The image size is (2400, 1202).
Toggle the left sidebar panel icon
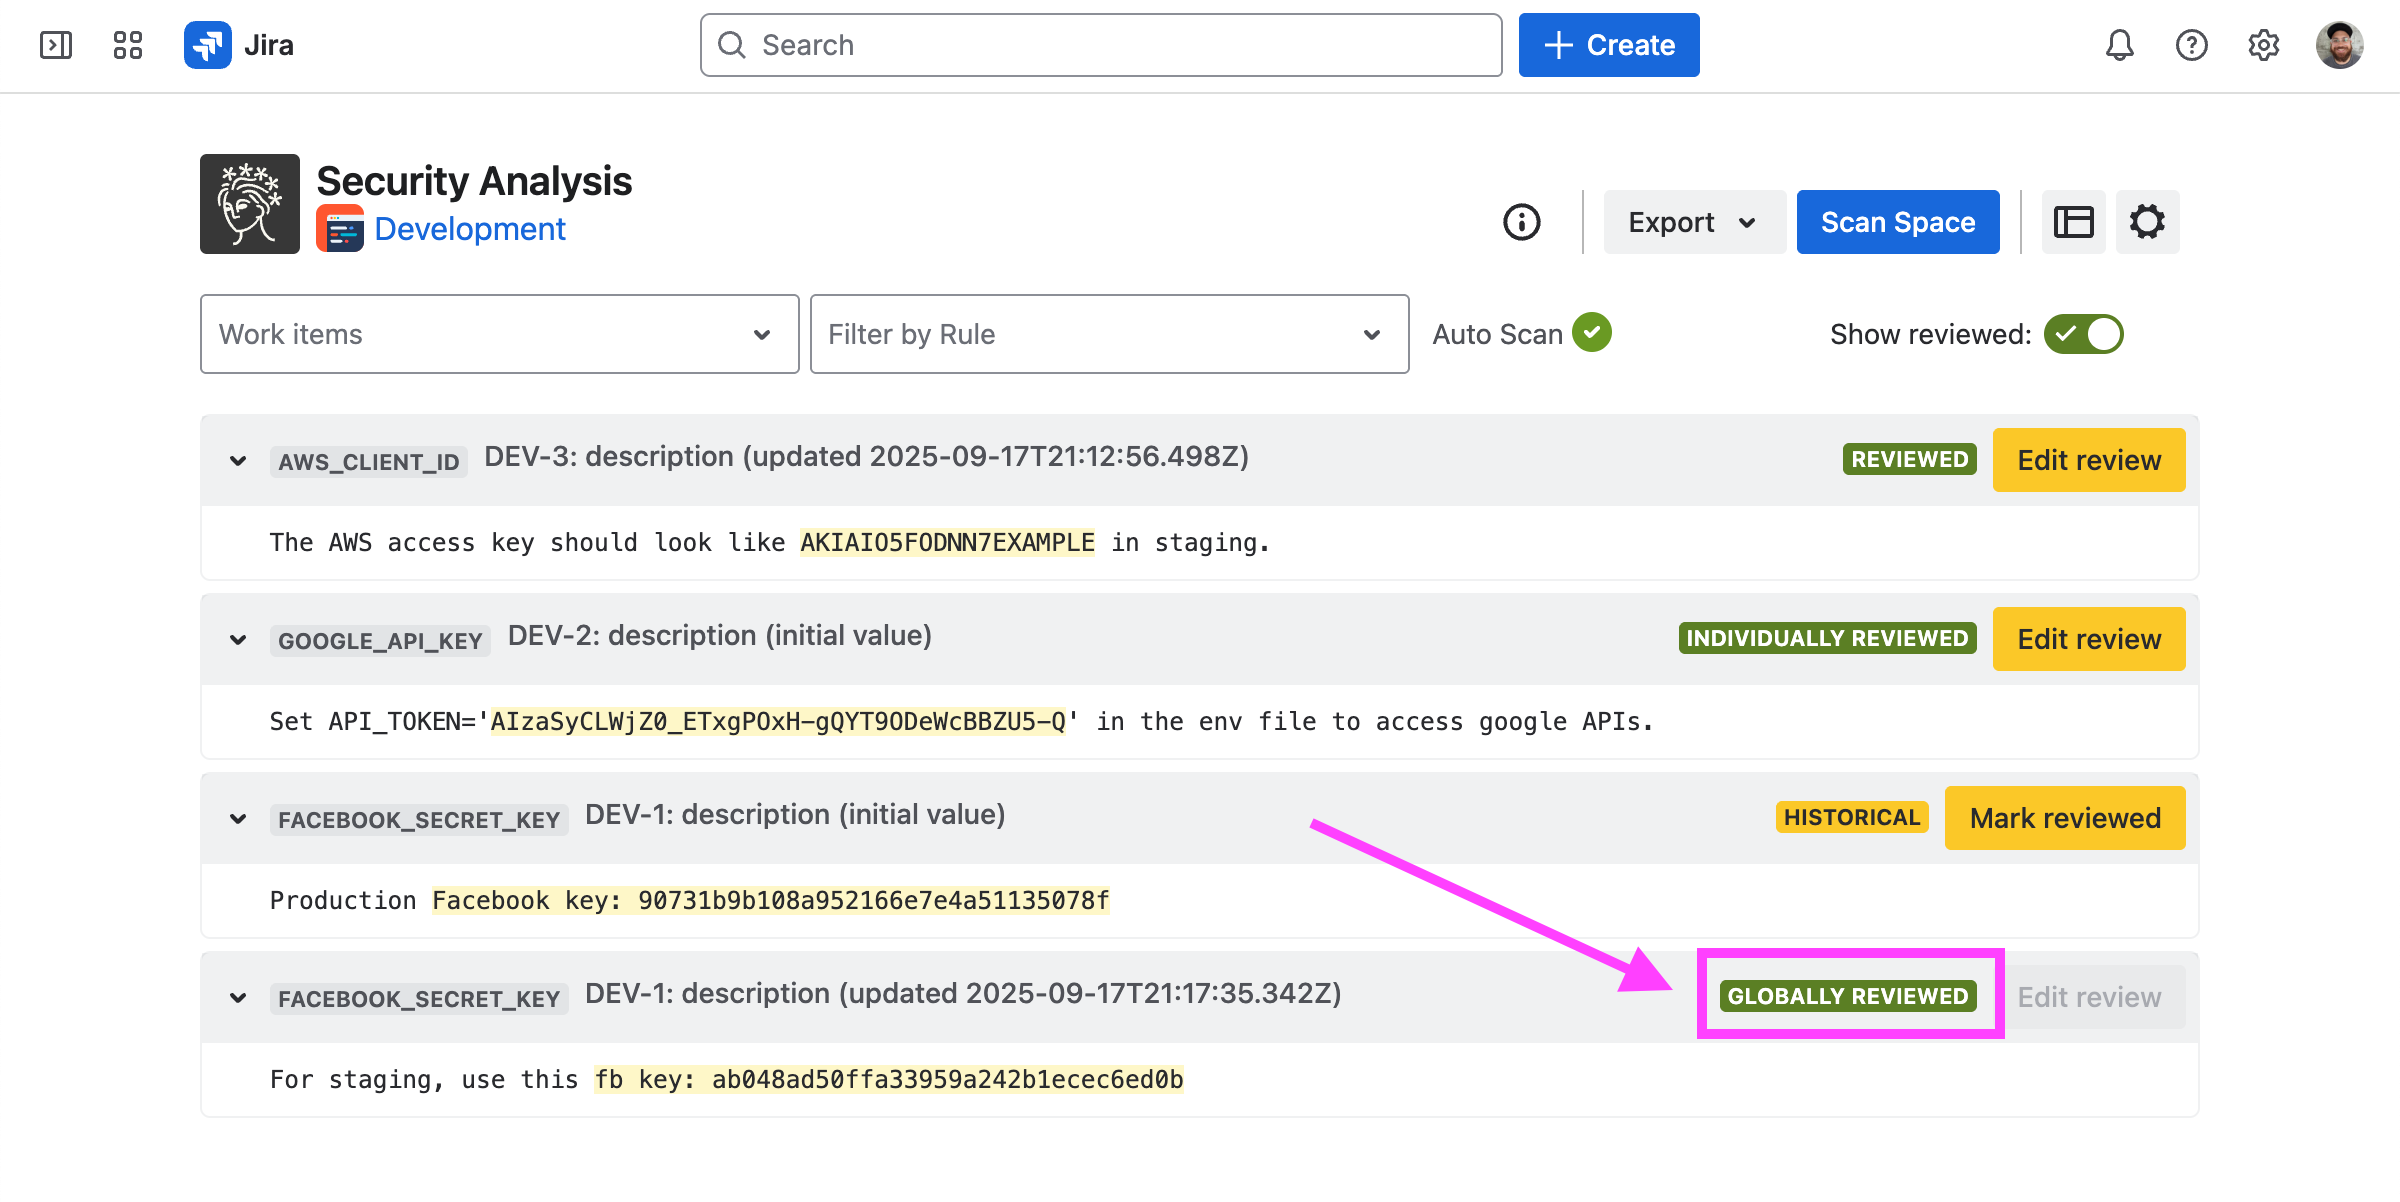tap(56, 45)
